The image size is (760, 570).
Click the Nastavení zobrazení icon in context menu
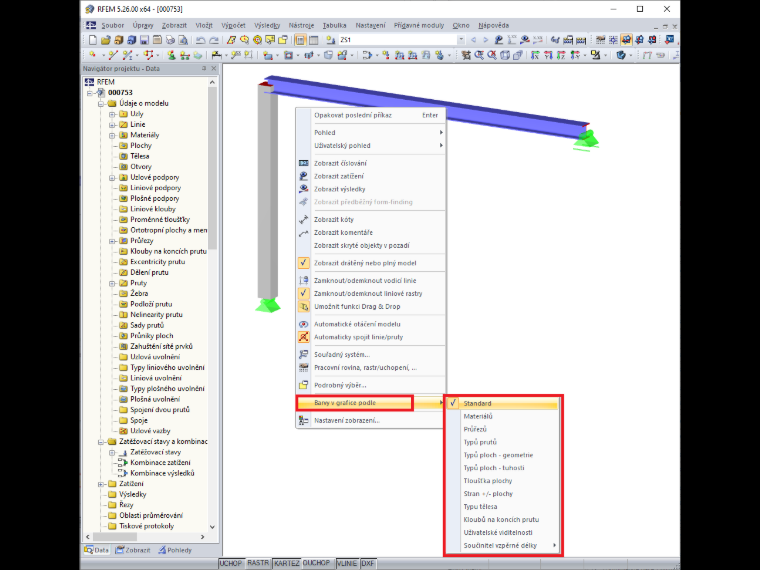tap(303, 420)
